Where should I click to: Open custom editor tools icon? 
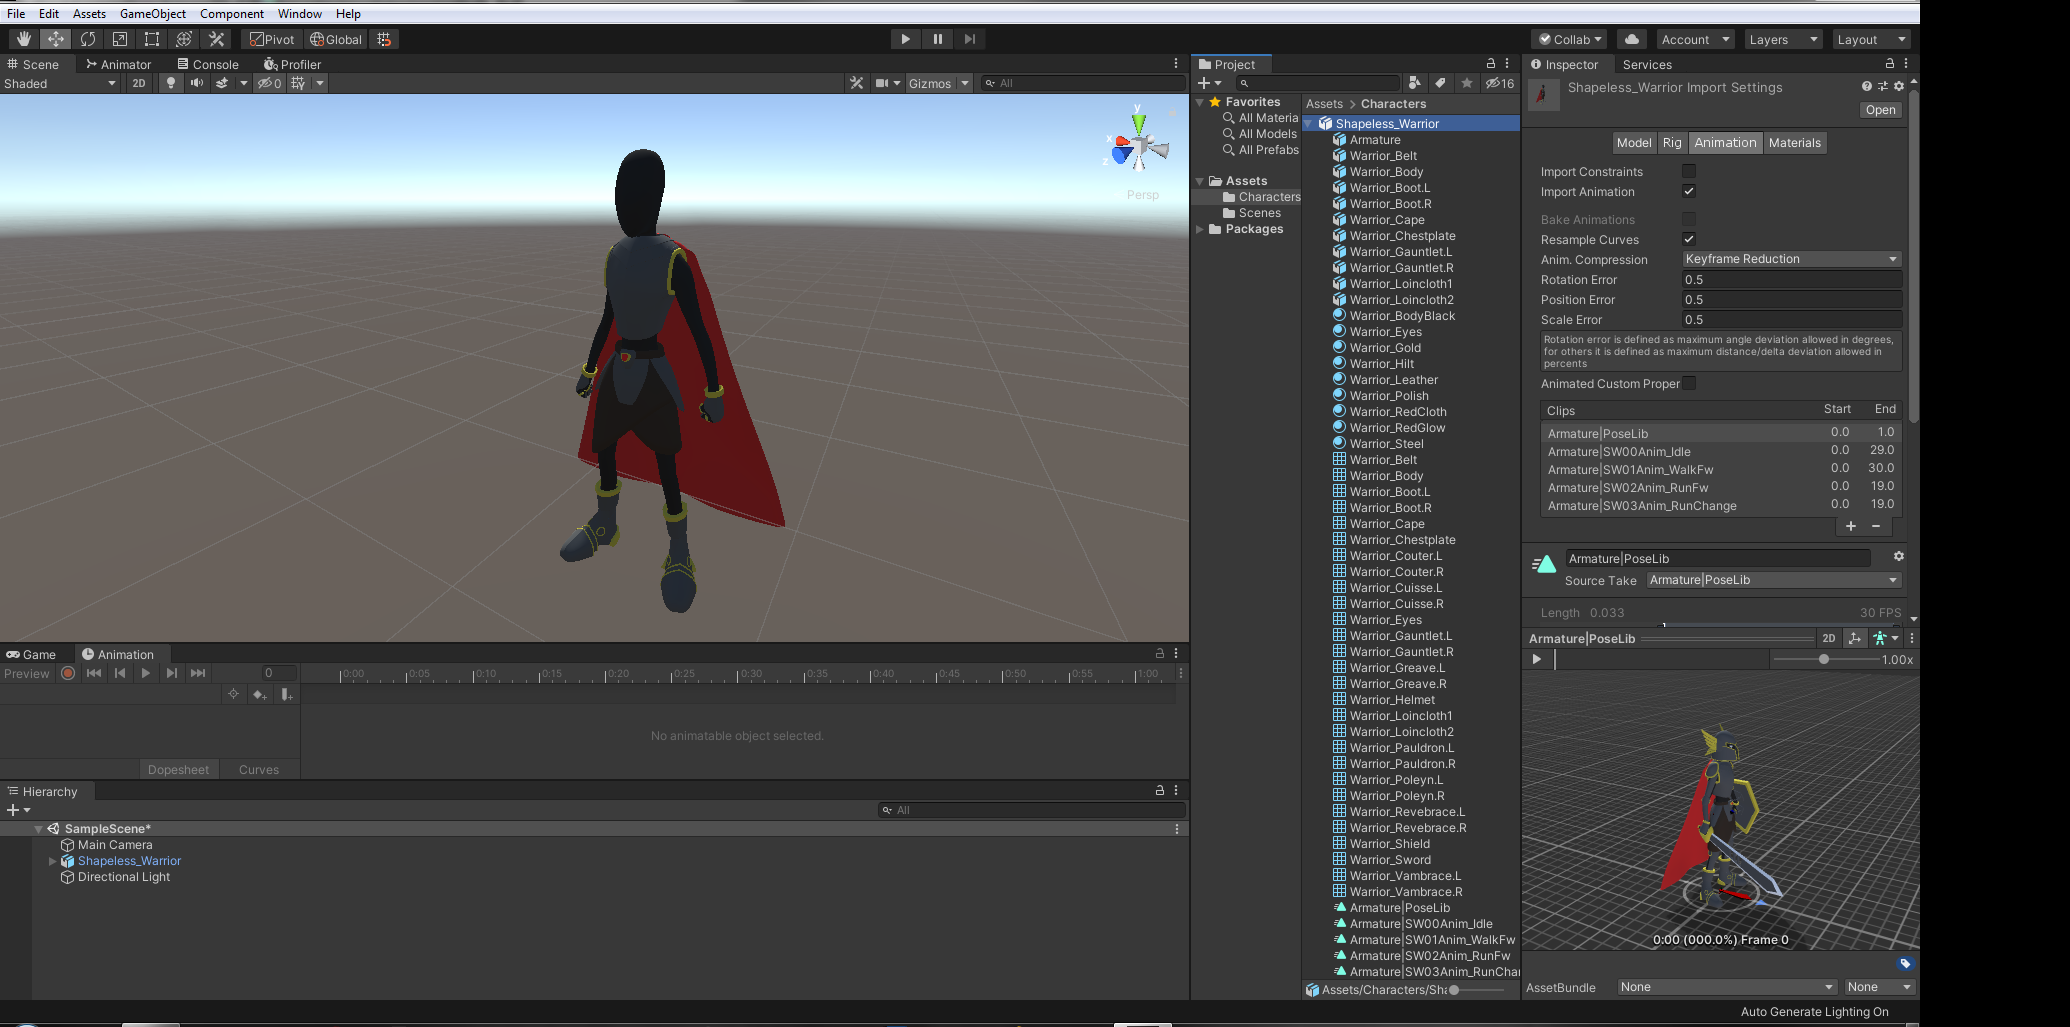pyautogui.click(x=216, y=39)
